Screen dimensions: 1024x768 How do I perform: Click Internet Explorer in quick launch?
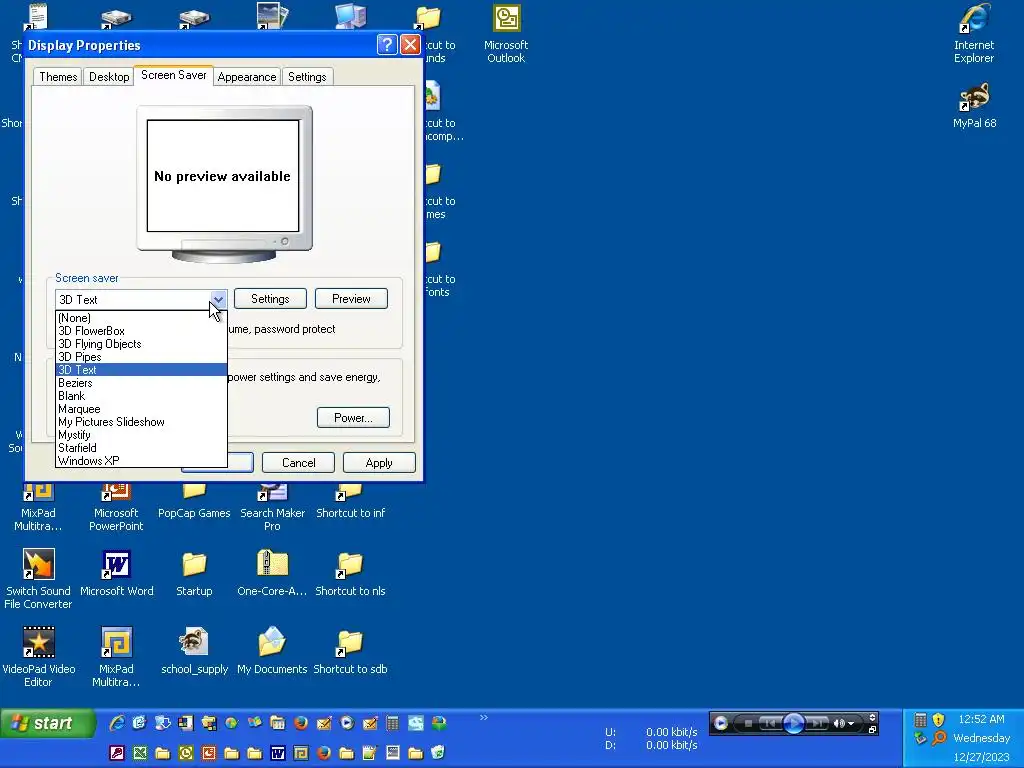[x=117, y=722]
